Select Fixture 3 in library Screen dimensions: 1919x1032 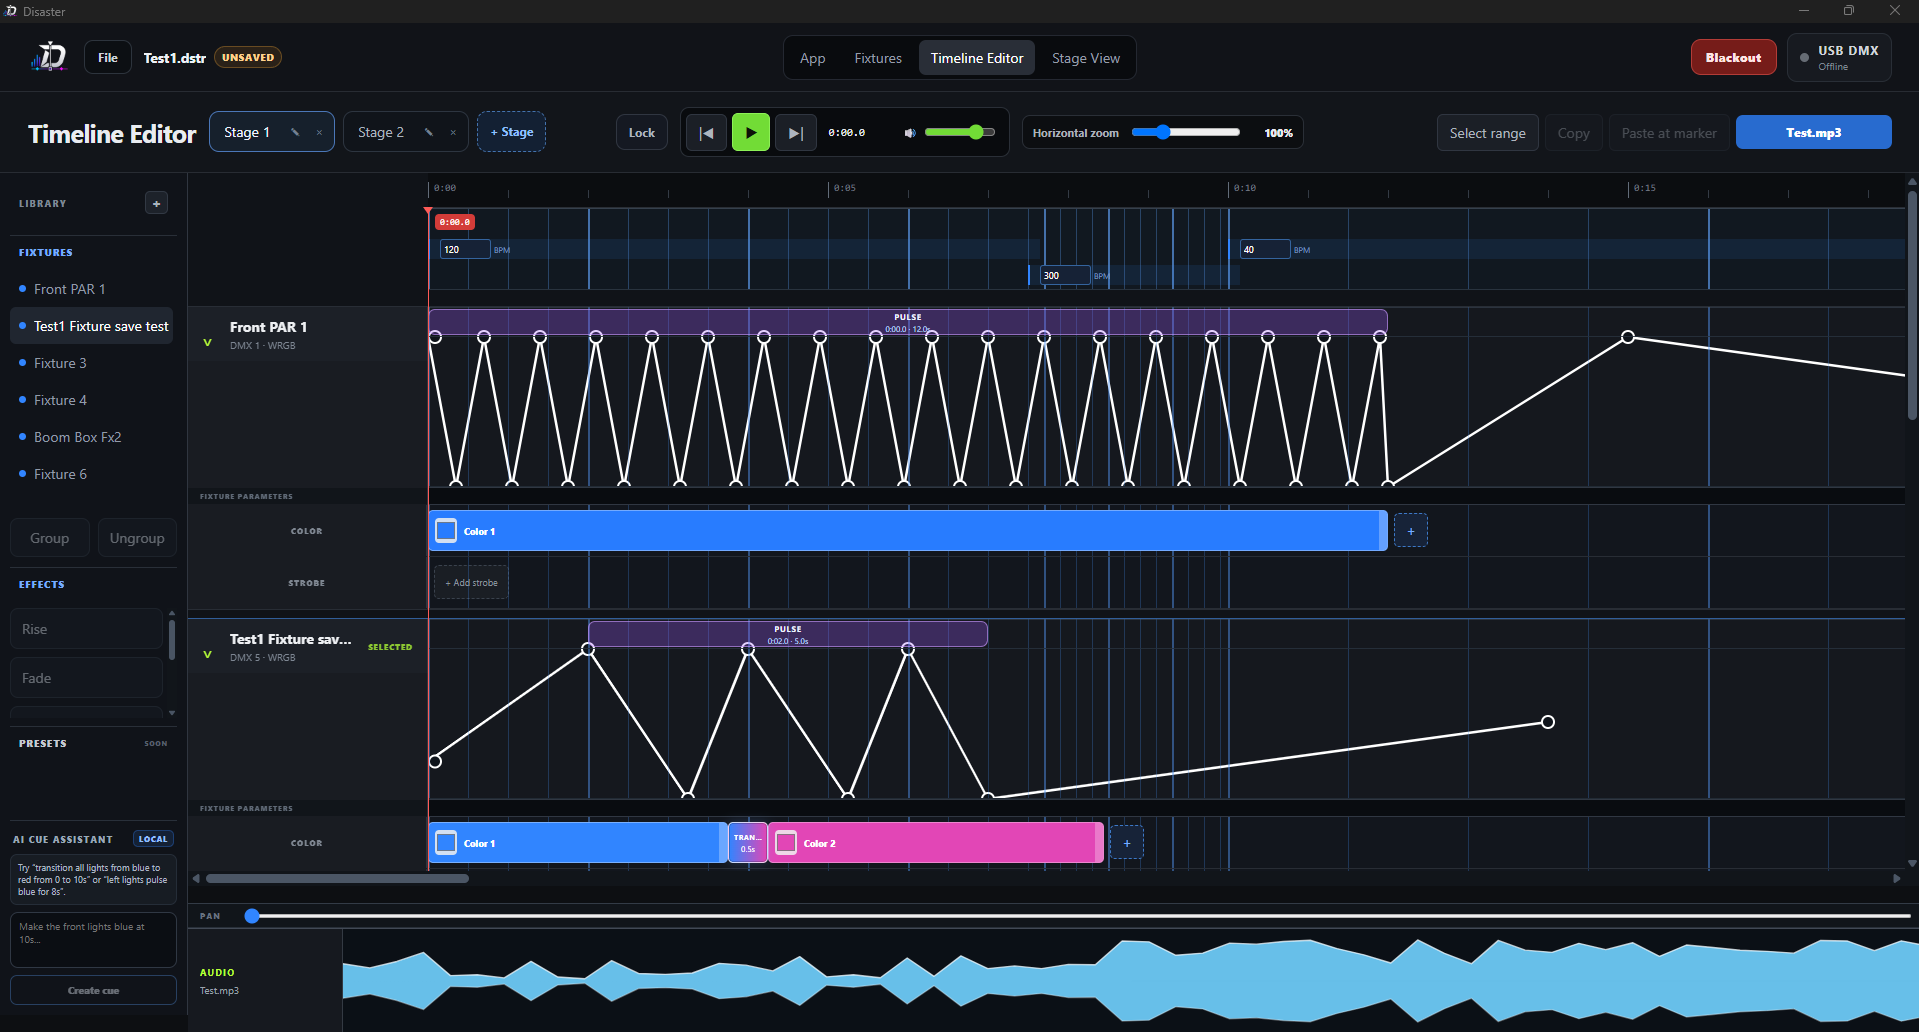(92, 363)
